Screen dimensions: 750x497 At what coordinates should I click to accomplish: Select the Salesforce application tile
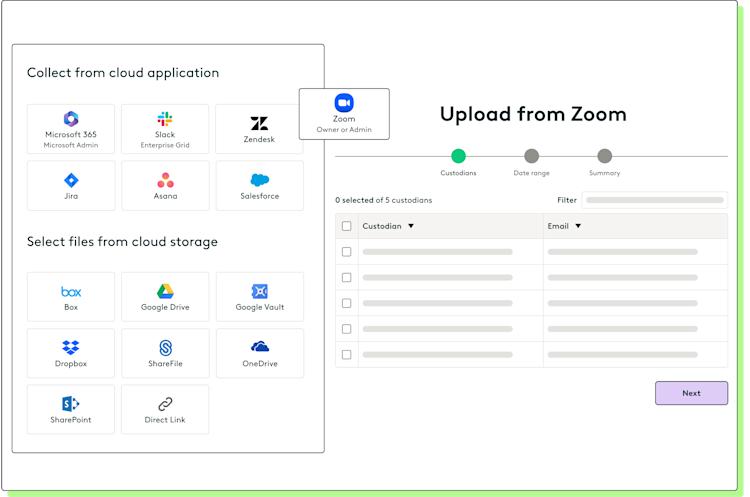[x=259, y=186]
